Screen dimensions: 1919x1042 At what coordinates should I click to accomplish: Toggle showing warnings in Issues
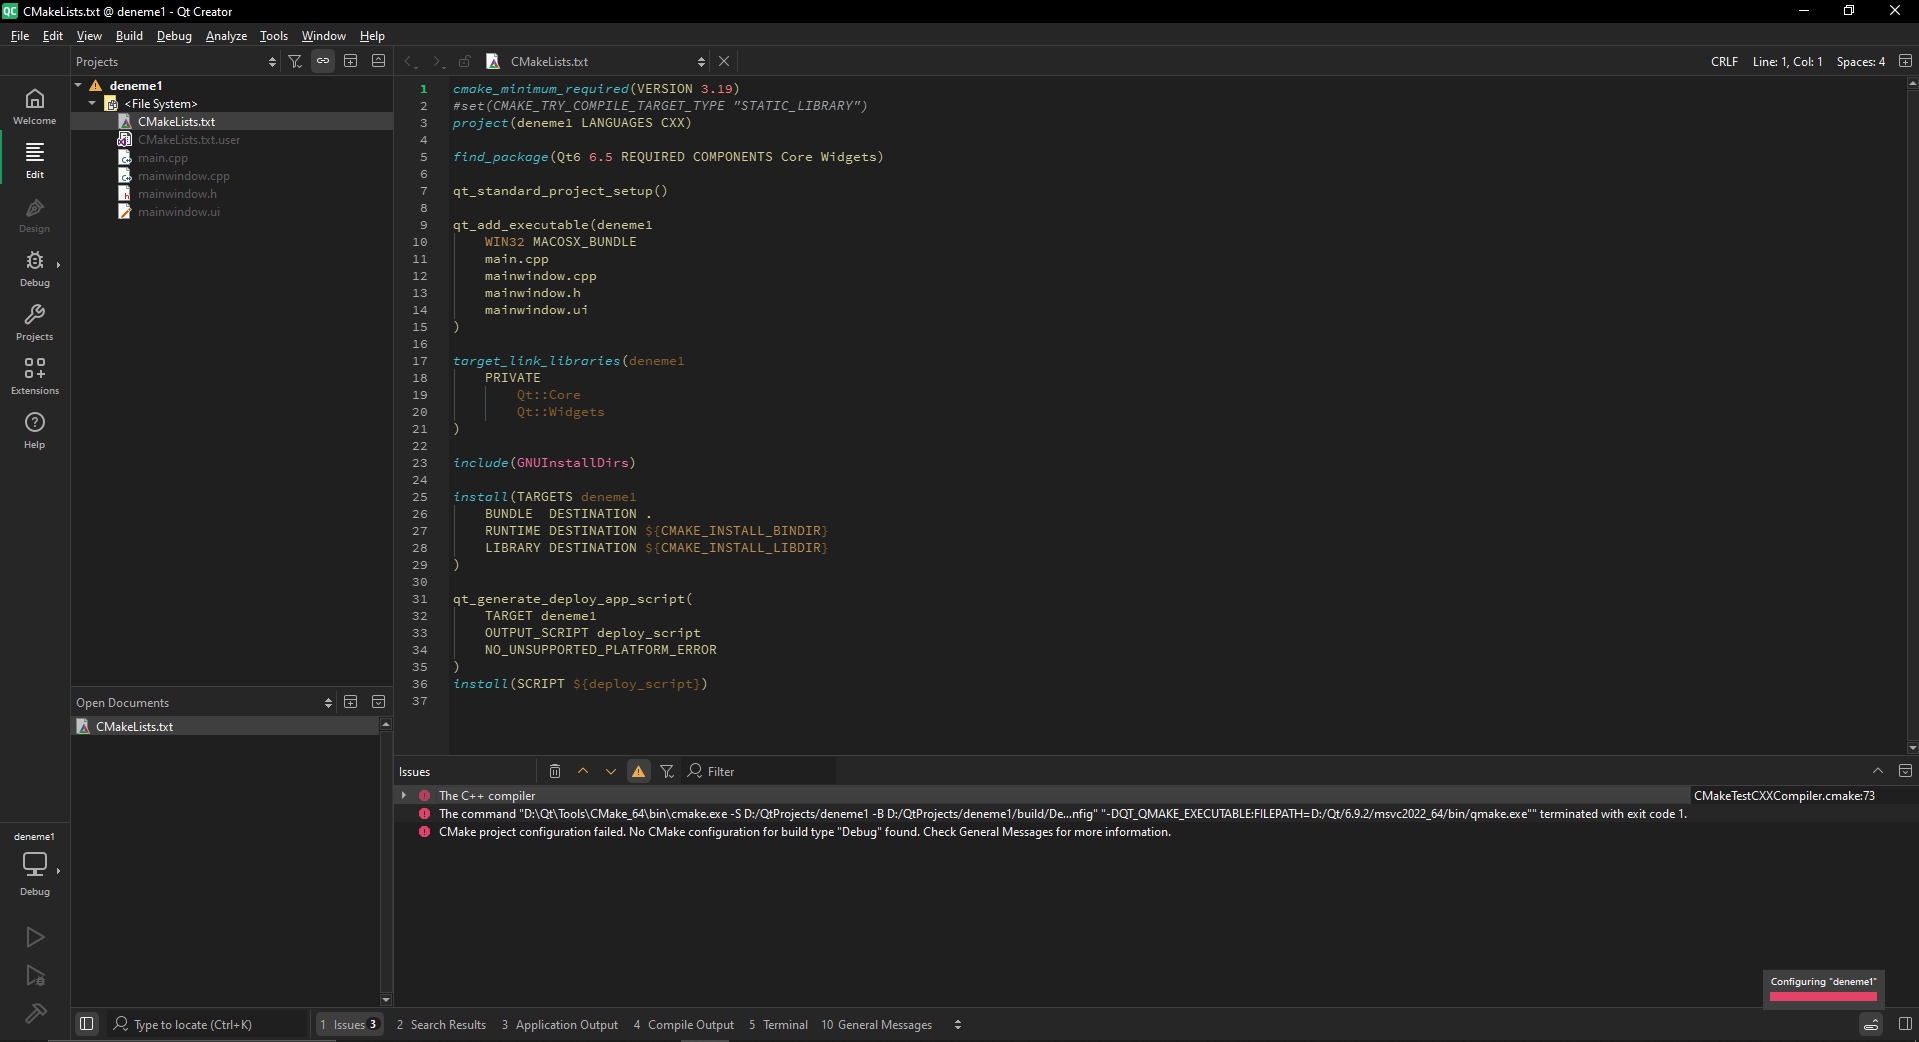[x=639, y=771]
